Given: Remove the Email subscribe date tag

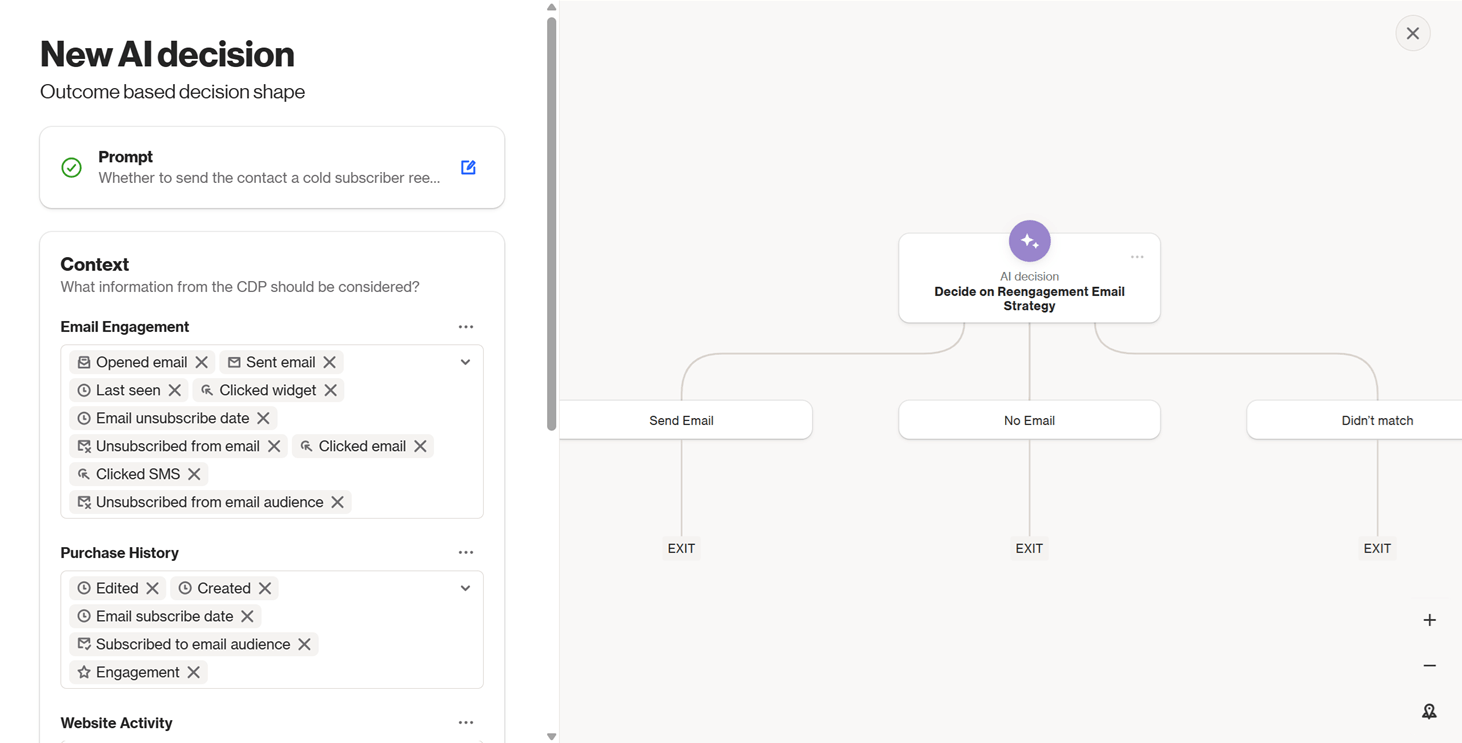Looking at the screenshot, I should click(248, 616).
